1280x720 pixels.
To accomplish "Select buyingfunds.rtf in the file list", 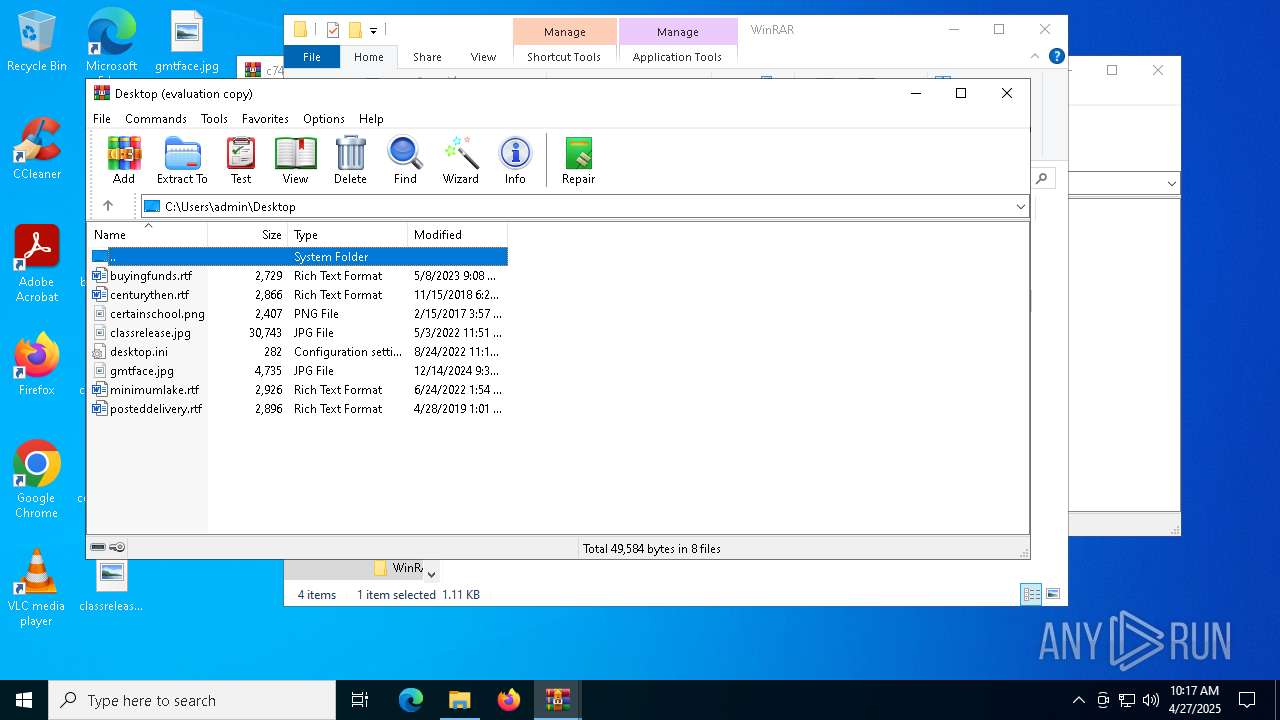I will (299, 276).
